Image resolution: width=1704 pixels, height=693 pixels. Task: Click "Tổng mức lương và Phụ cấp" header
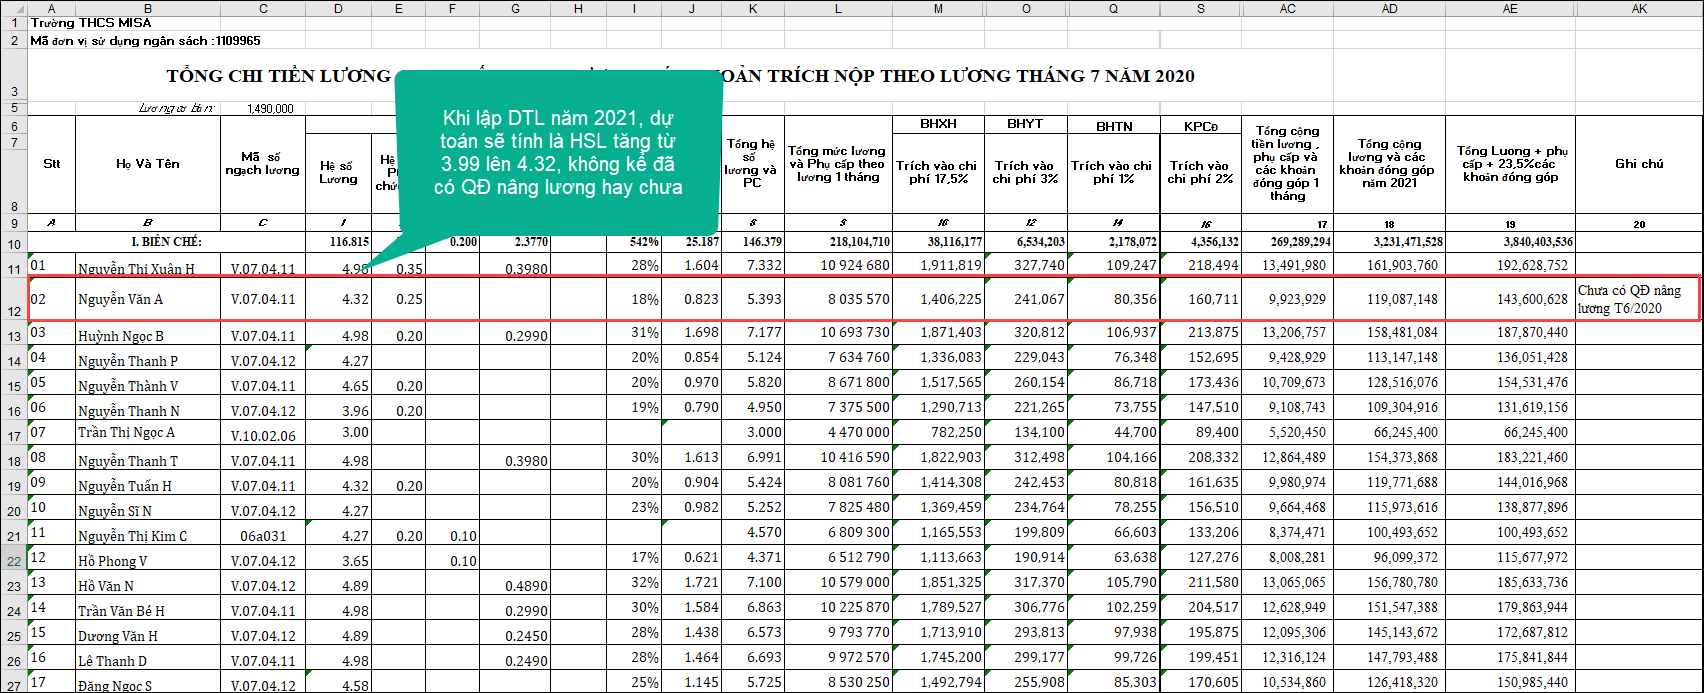point(838,164)
